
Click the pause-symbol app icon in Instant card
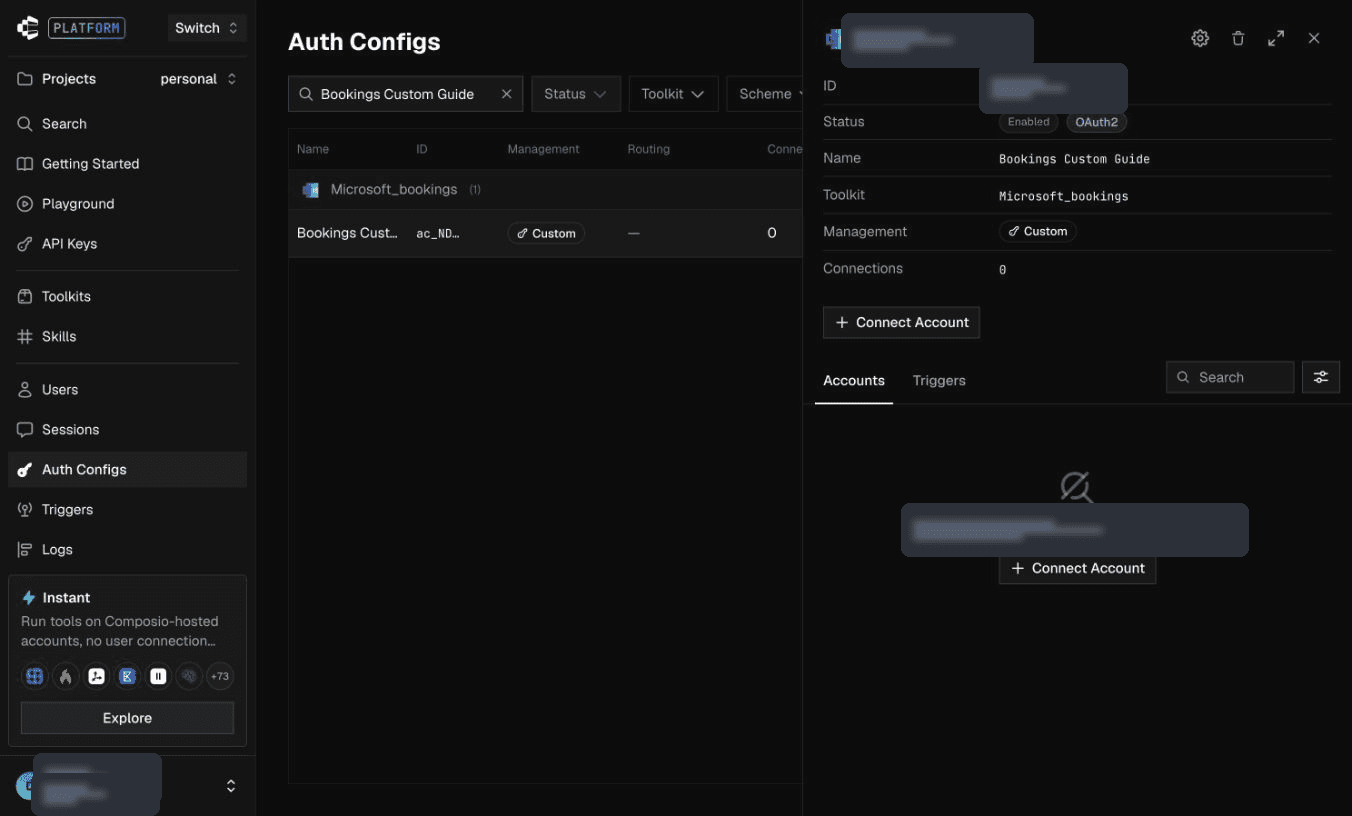pos(158,677)
